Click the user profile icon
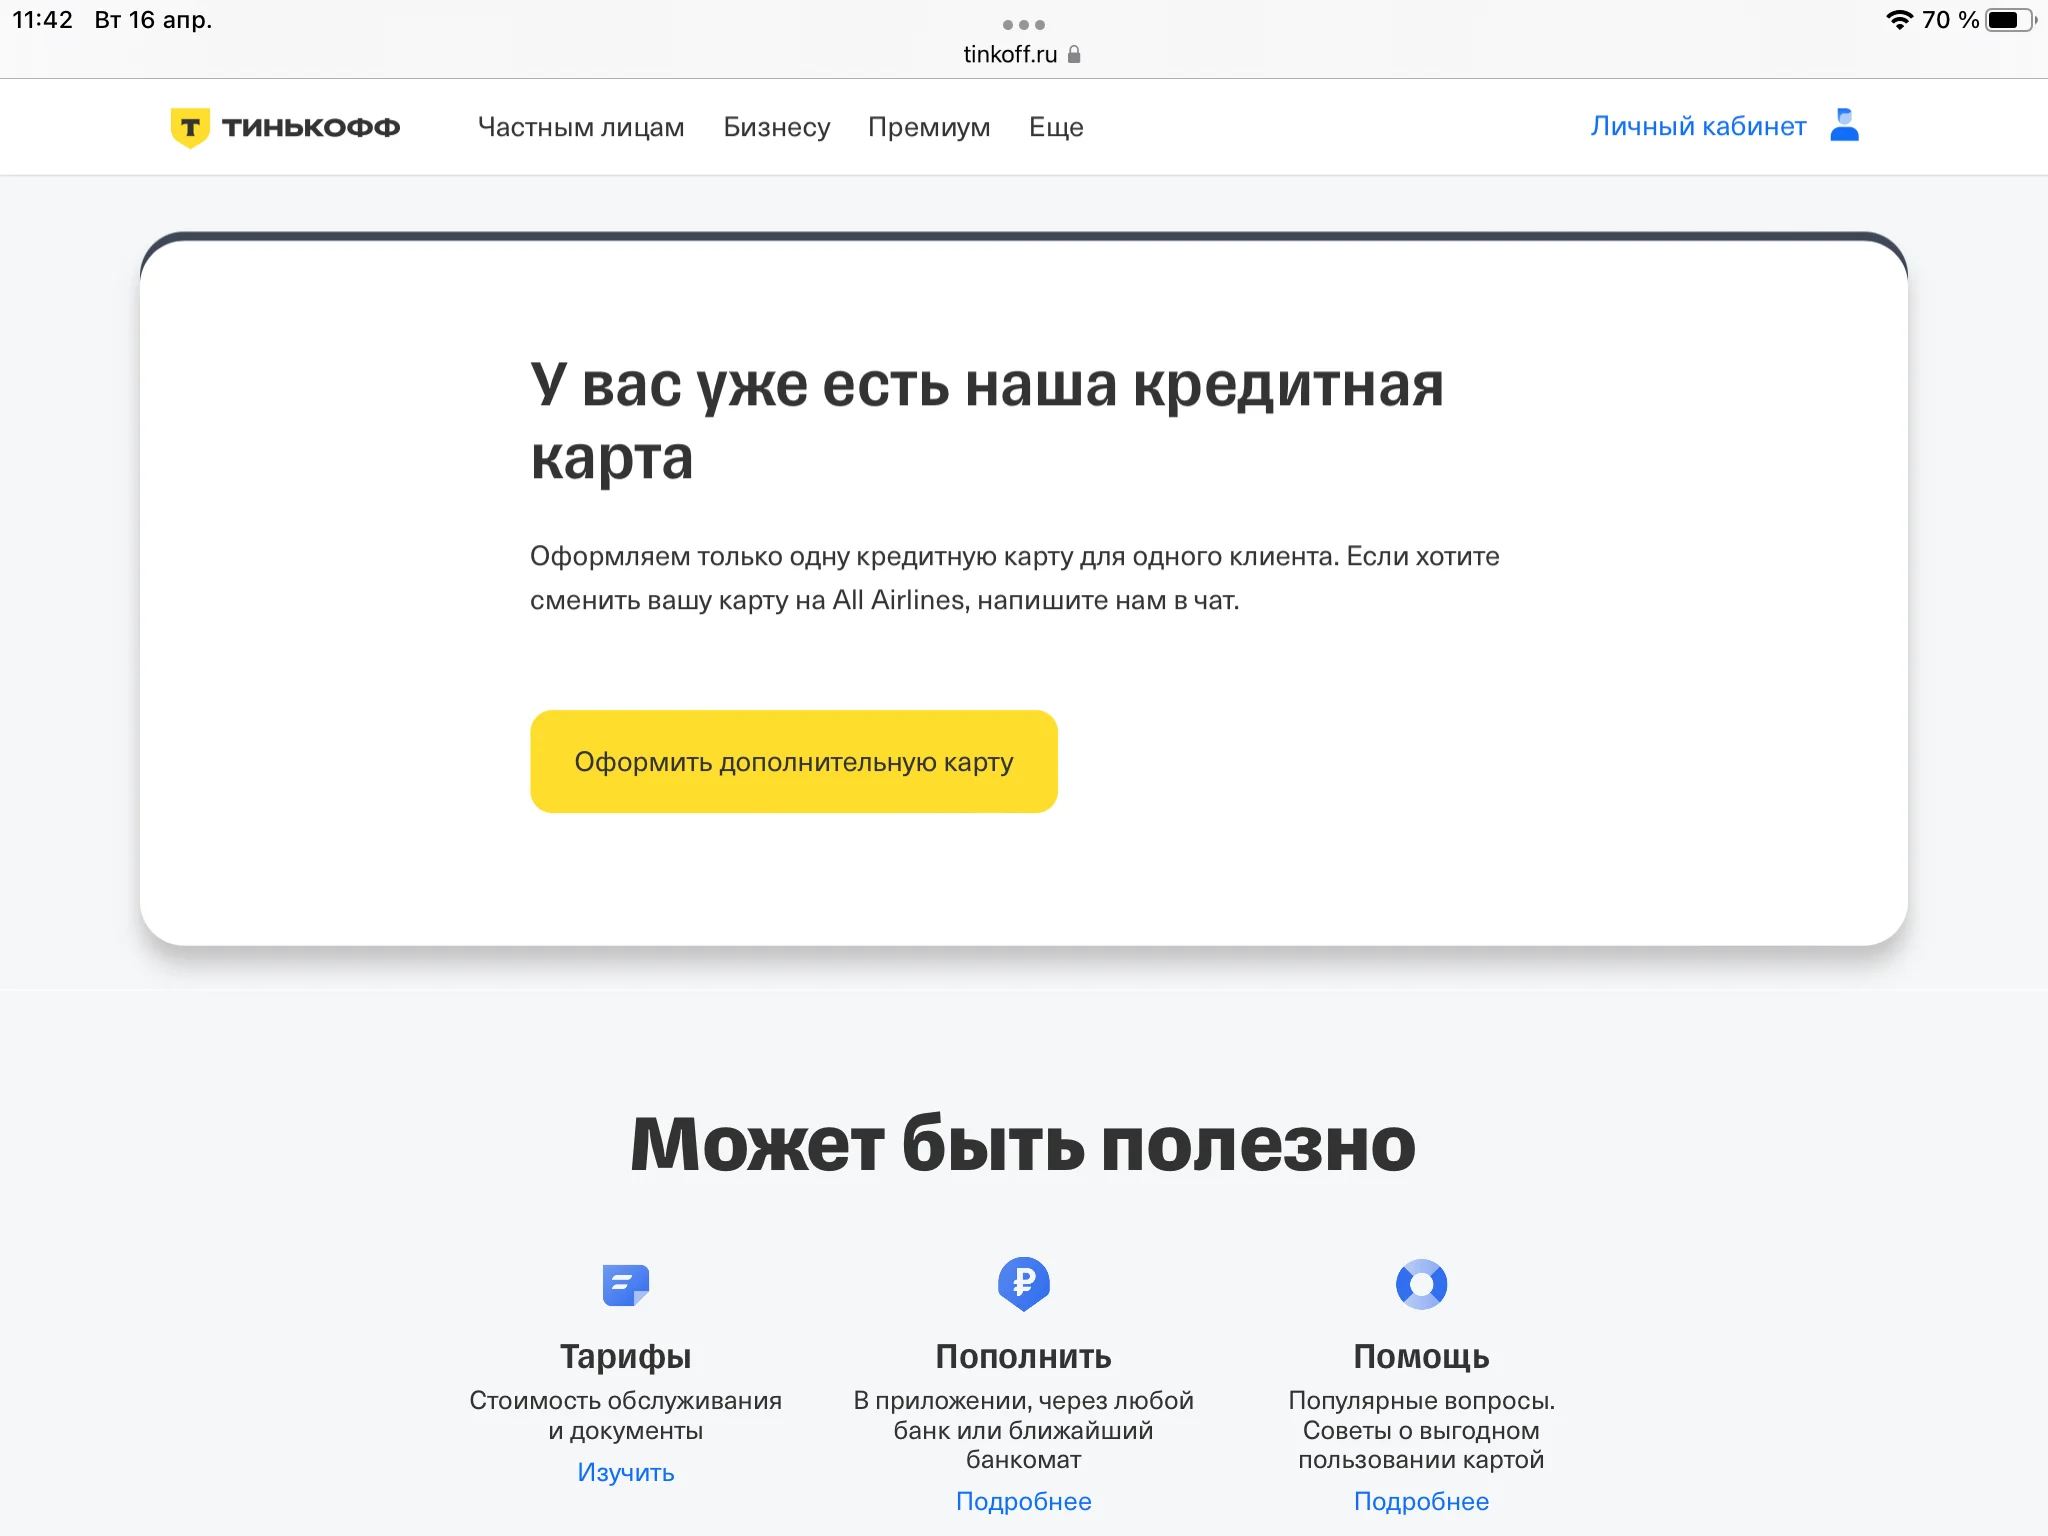 1844,126
